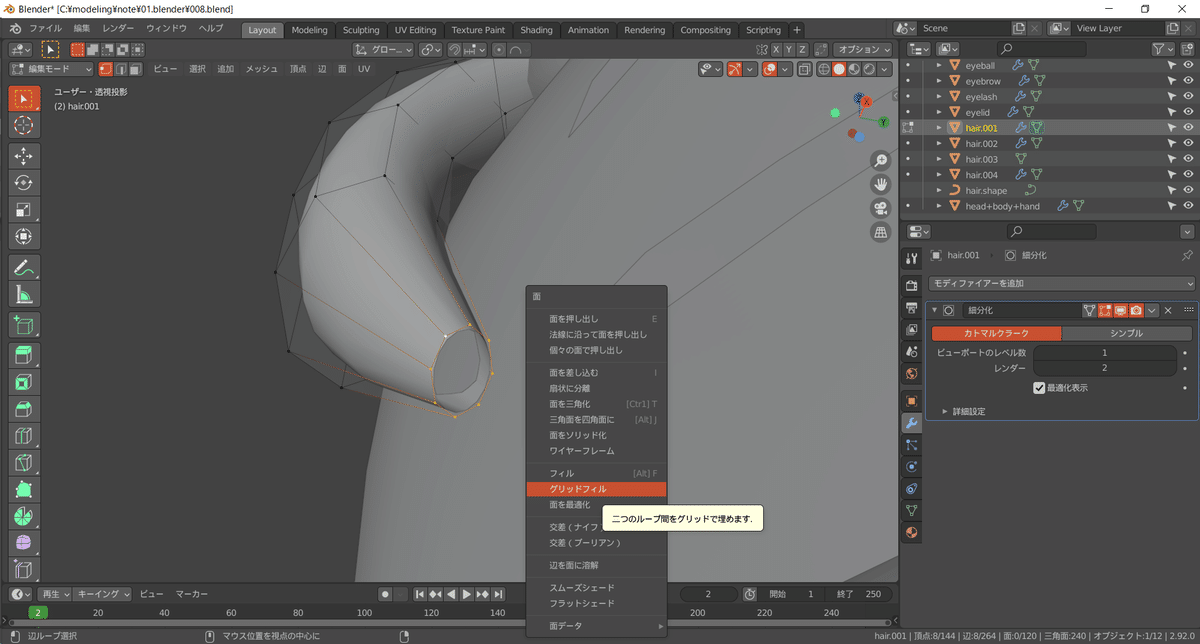Image resolution: width=1200 pixels, height=644 pixels.
Task: Select the Move tool in left toolbar
Action: pyautogui.click(x=24, y=156)
